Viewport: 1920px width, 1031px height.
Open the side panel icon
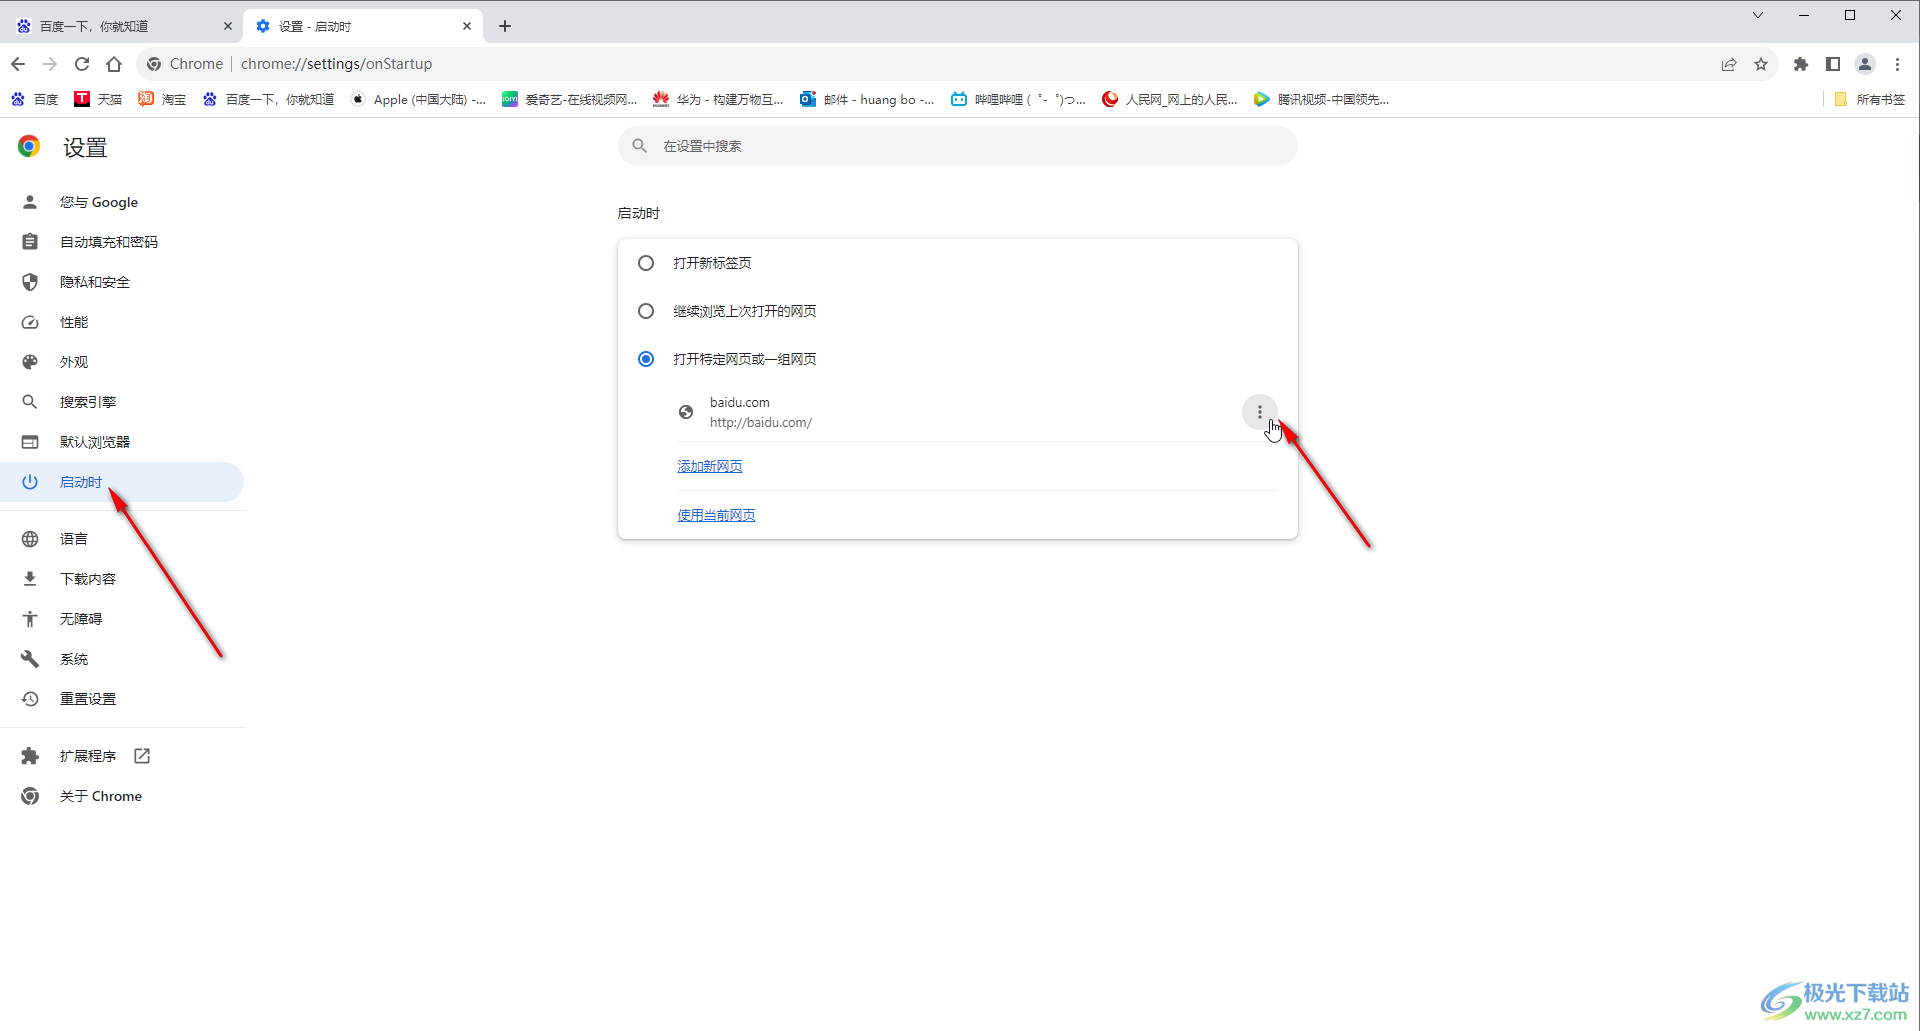[x=1833, y=64]
